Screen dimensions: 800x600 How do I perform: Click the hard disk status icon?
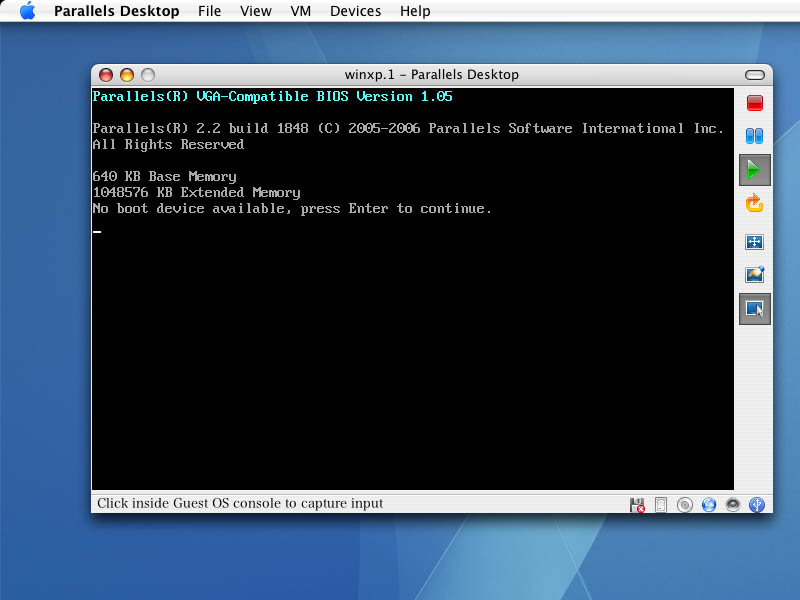[660, 505]
